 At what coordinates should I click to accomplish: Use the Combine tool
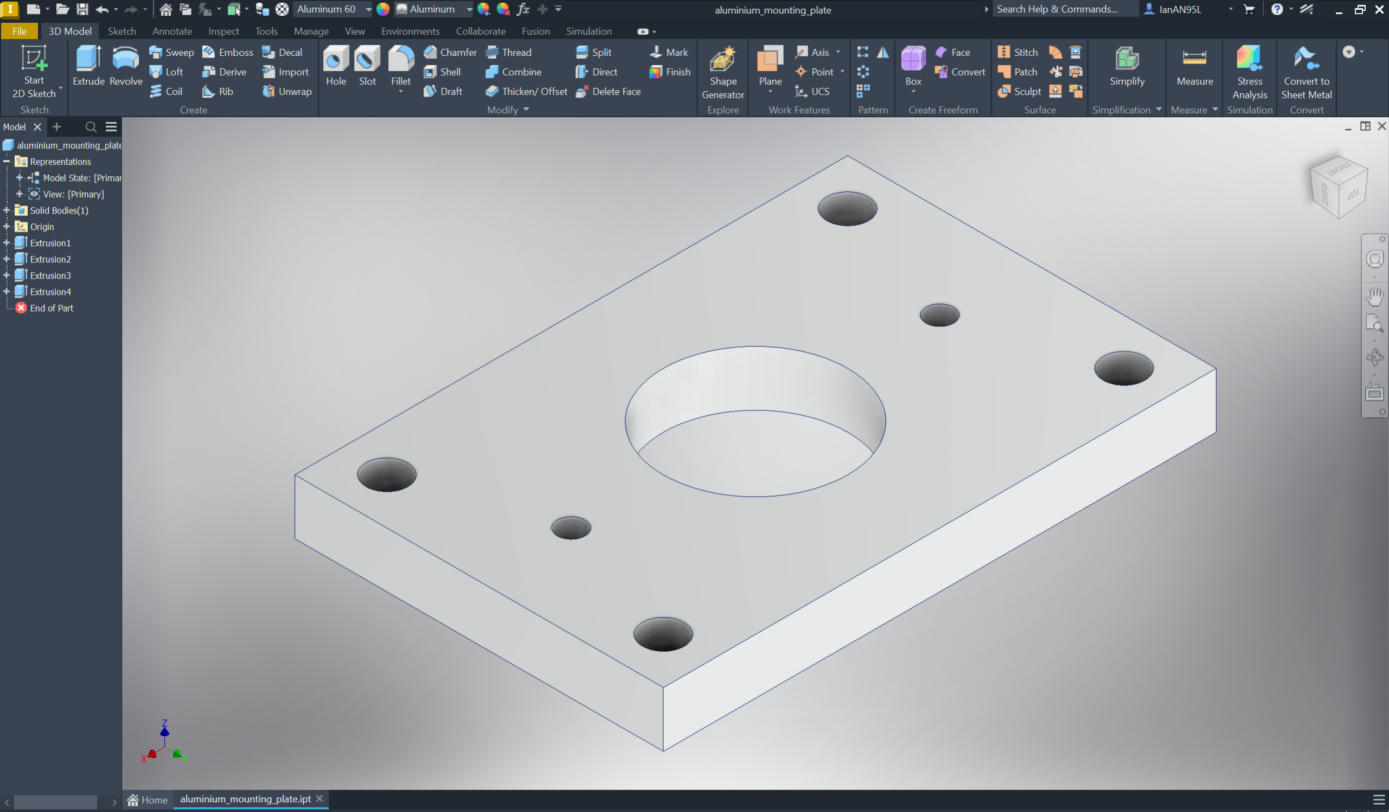tap(513, 72)
